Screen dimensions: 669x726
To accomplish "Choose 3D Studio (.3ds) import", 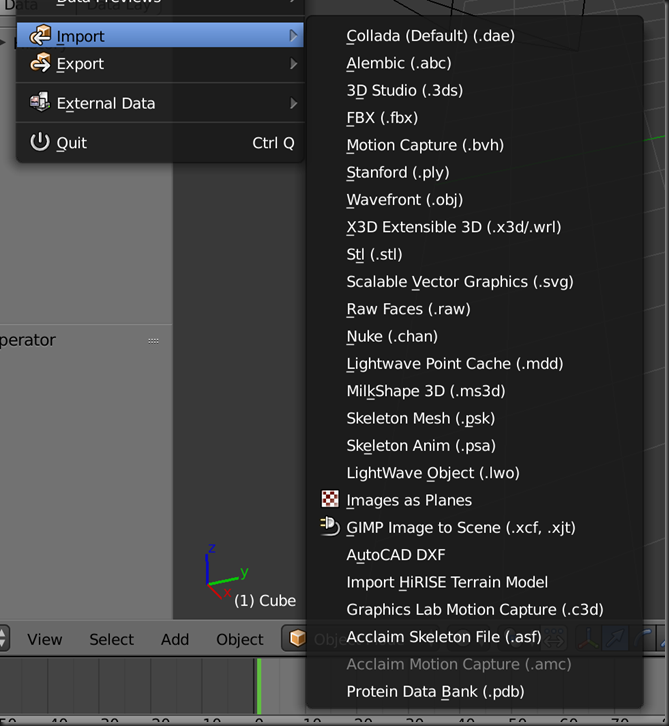I will [x=475, y=90].
